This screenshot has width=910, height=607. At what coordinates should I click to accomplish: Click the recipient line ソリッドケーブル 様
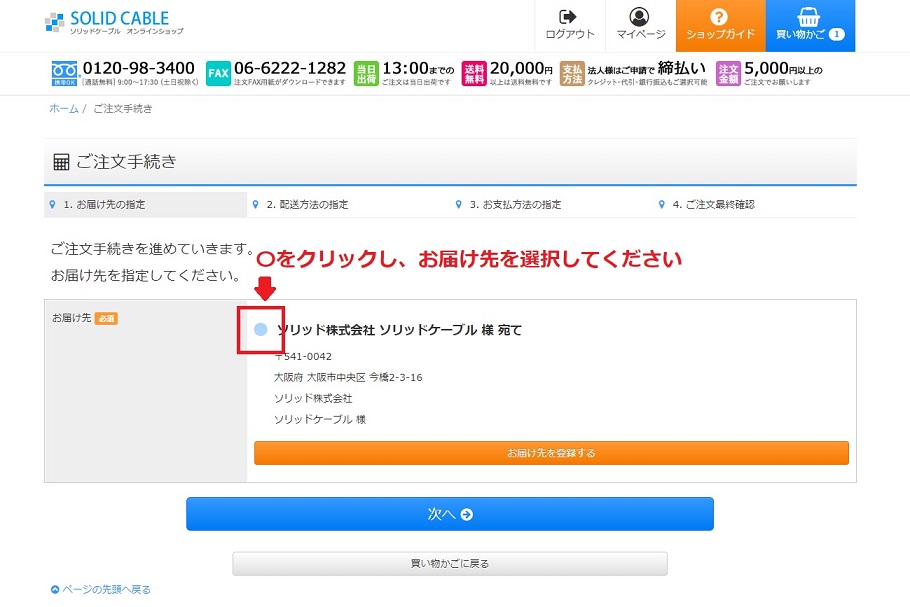tap(320, 419)
